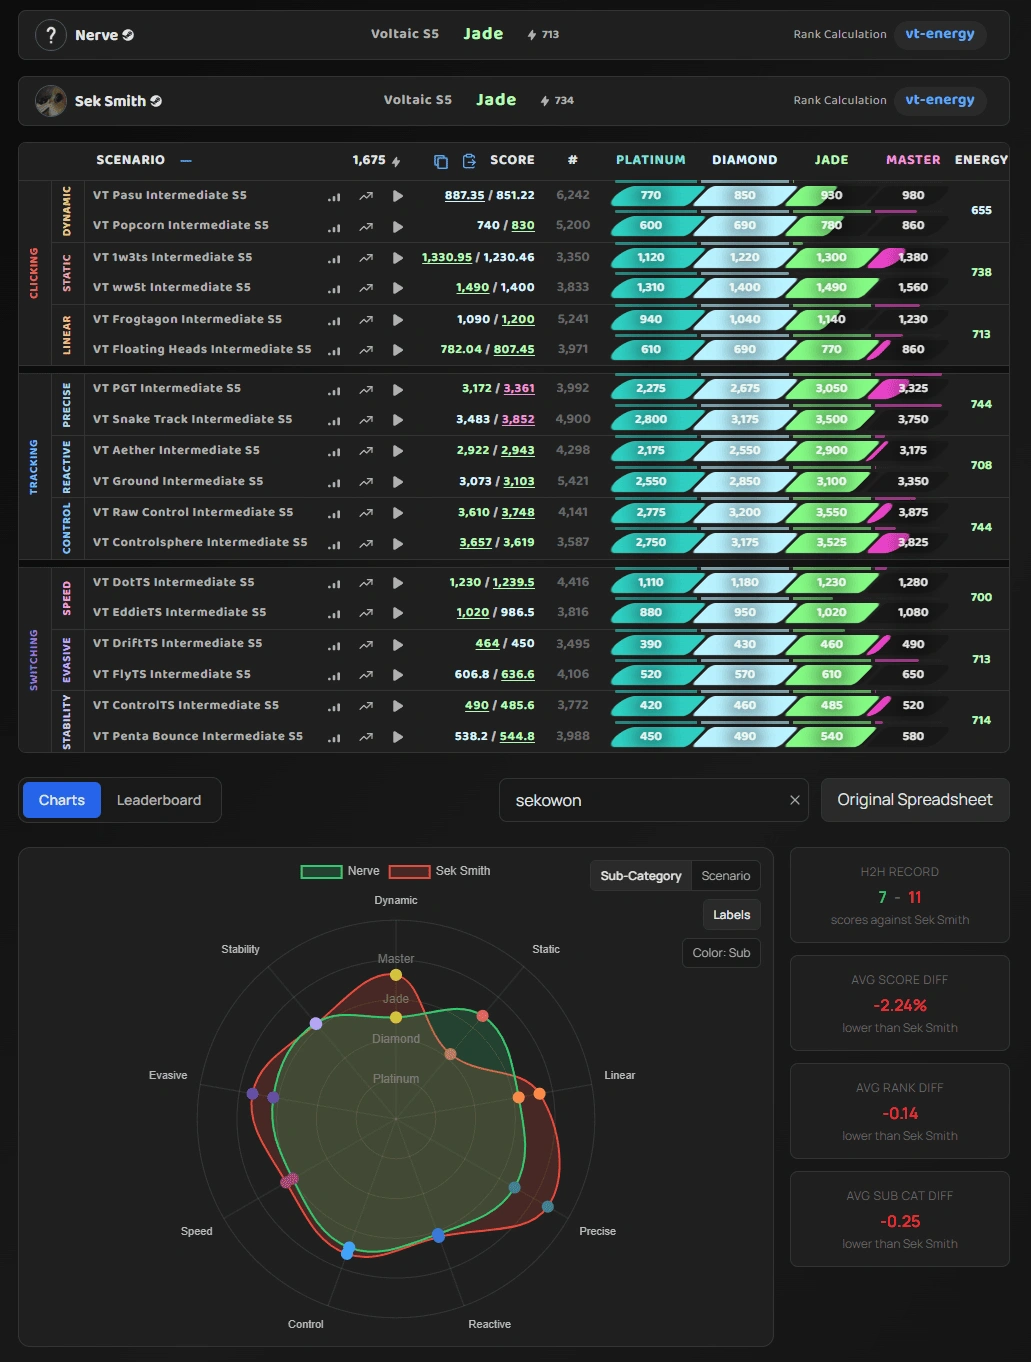Collapse scenarios using the dash next to SCENARIO
This screenshot has height=1362, width=1031.
coord(186,160)
